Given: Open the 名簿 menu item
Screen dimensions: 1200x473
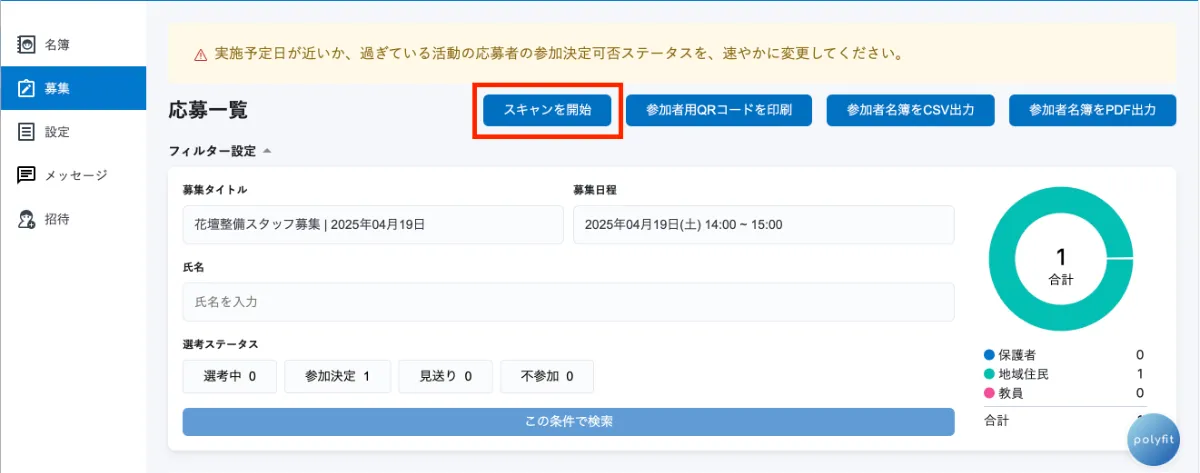Looking at the screenshot, I should [73, 45].
